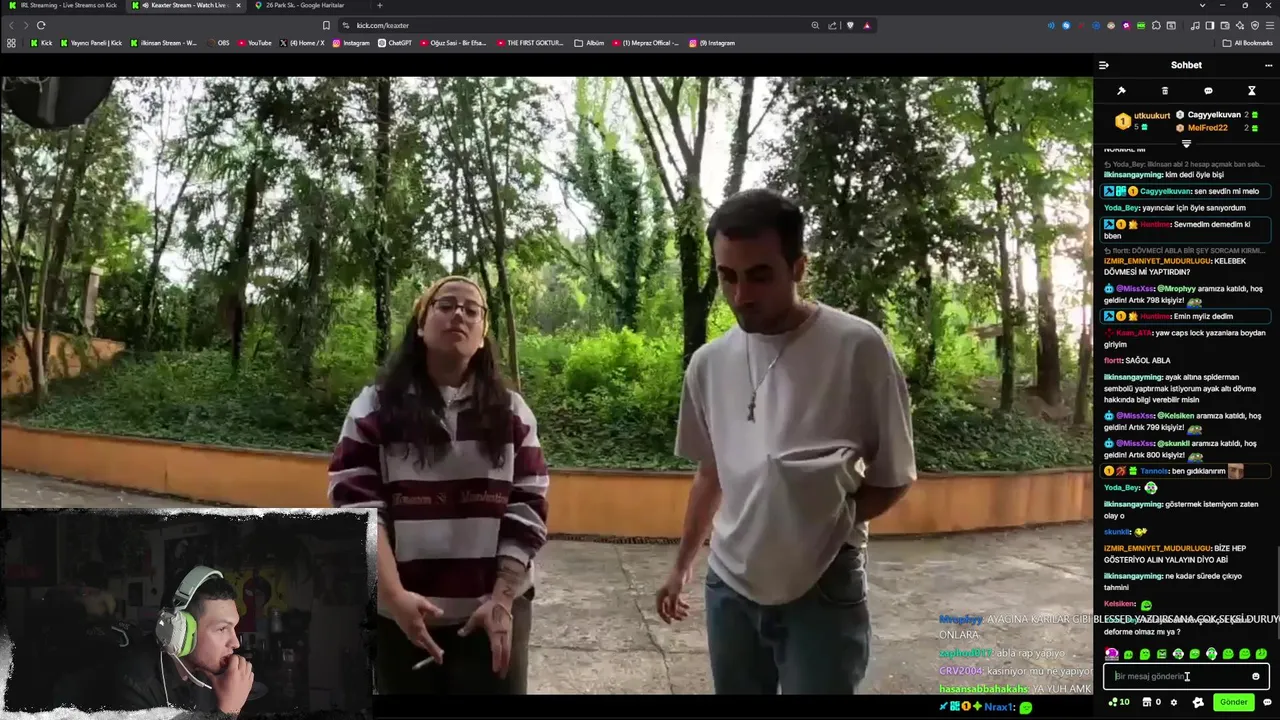Open the Yayıncı Paneli | Kick bookmark
The height and width of the screenshot is (720, 1280).
pos(90,43)
